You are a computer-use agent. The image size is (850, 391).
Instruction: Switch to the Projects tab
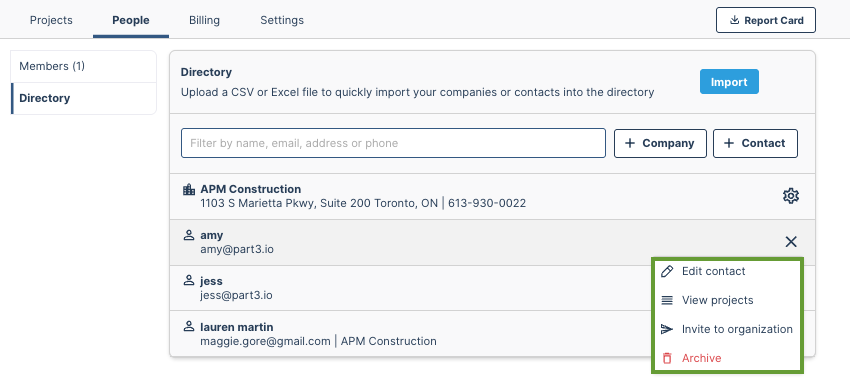(51, 20)
